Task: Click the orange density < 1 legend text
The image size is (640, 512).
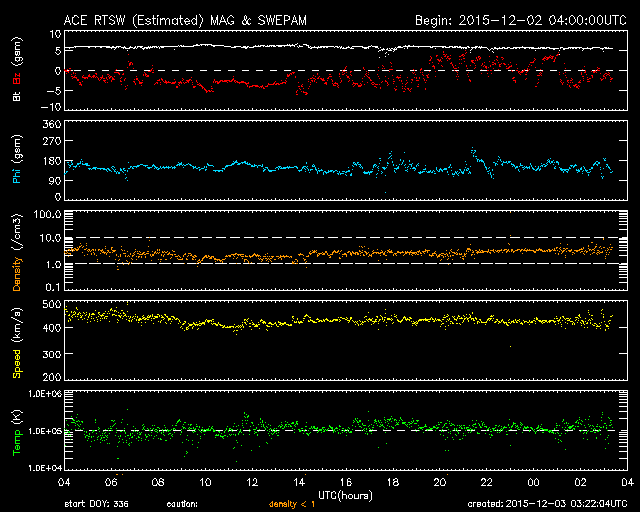Action: coord(292,505)
